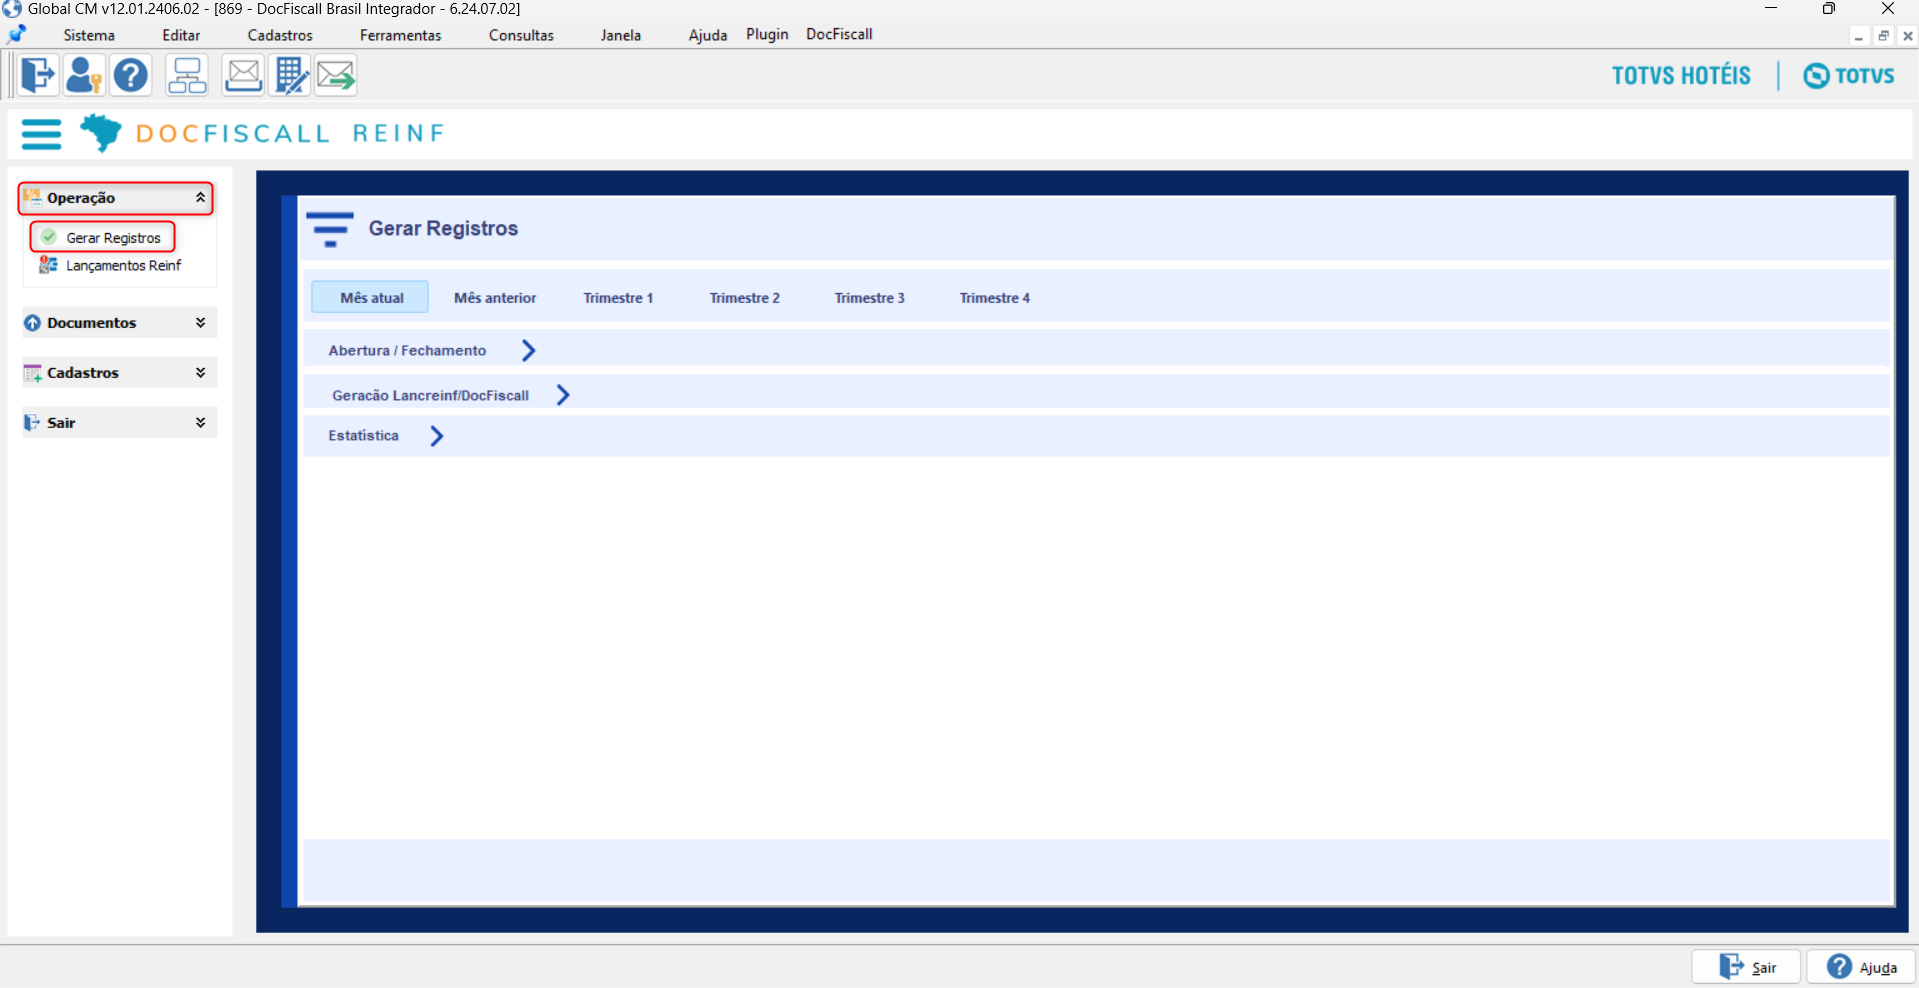Image resolution: width=1919 pixels, height=988 pixels.
Task: Open the Cadastros menu in menu bar
Action: click(280, 35)
